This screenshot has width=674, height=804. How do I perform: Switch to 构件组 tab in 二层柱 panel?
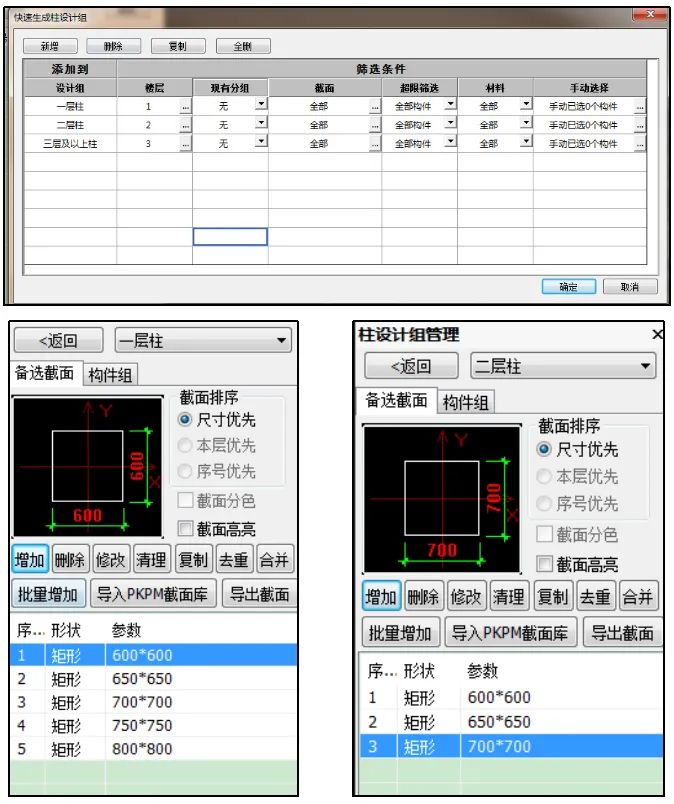(x=466, y=402)
